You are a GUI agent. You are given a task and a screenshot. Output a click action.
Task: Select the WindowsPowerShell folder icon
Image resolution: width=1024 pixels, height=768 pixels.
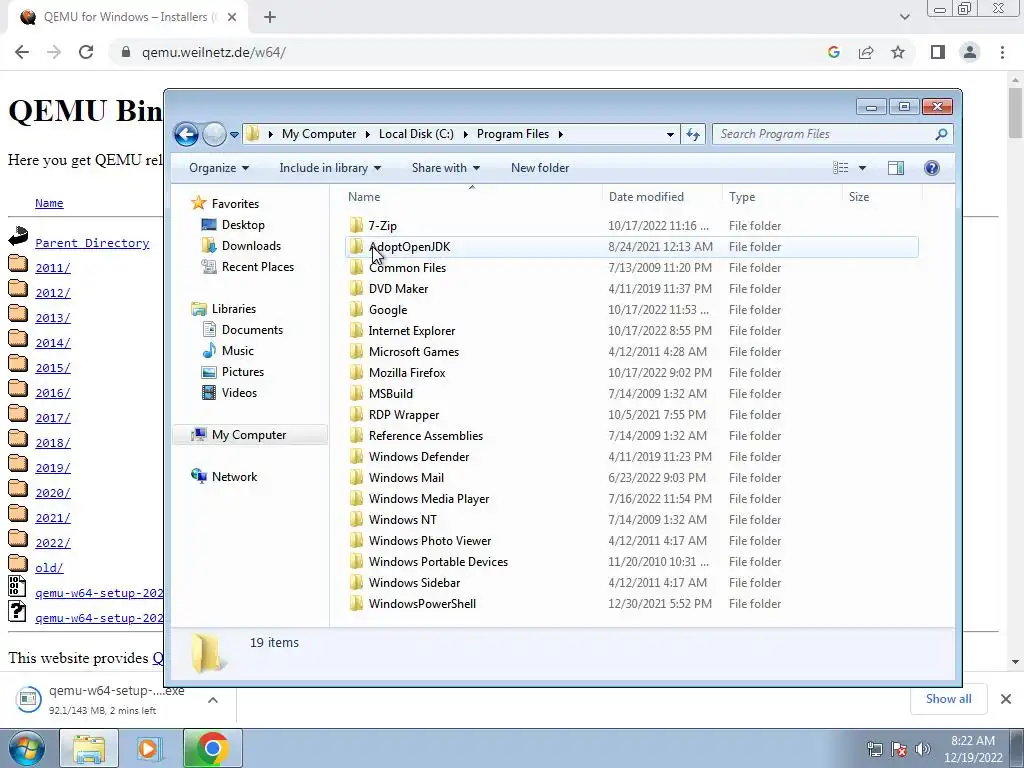356,604
